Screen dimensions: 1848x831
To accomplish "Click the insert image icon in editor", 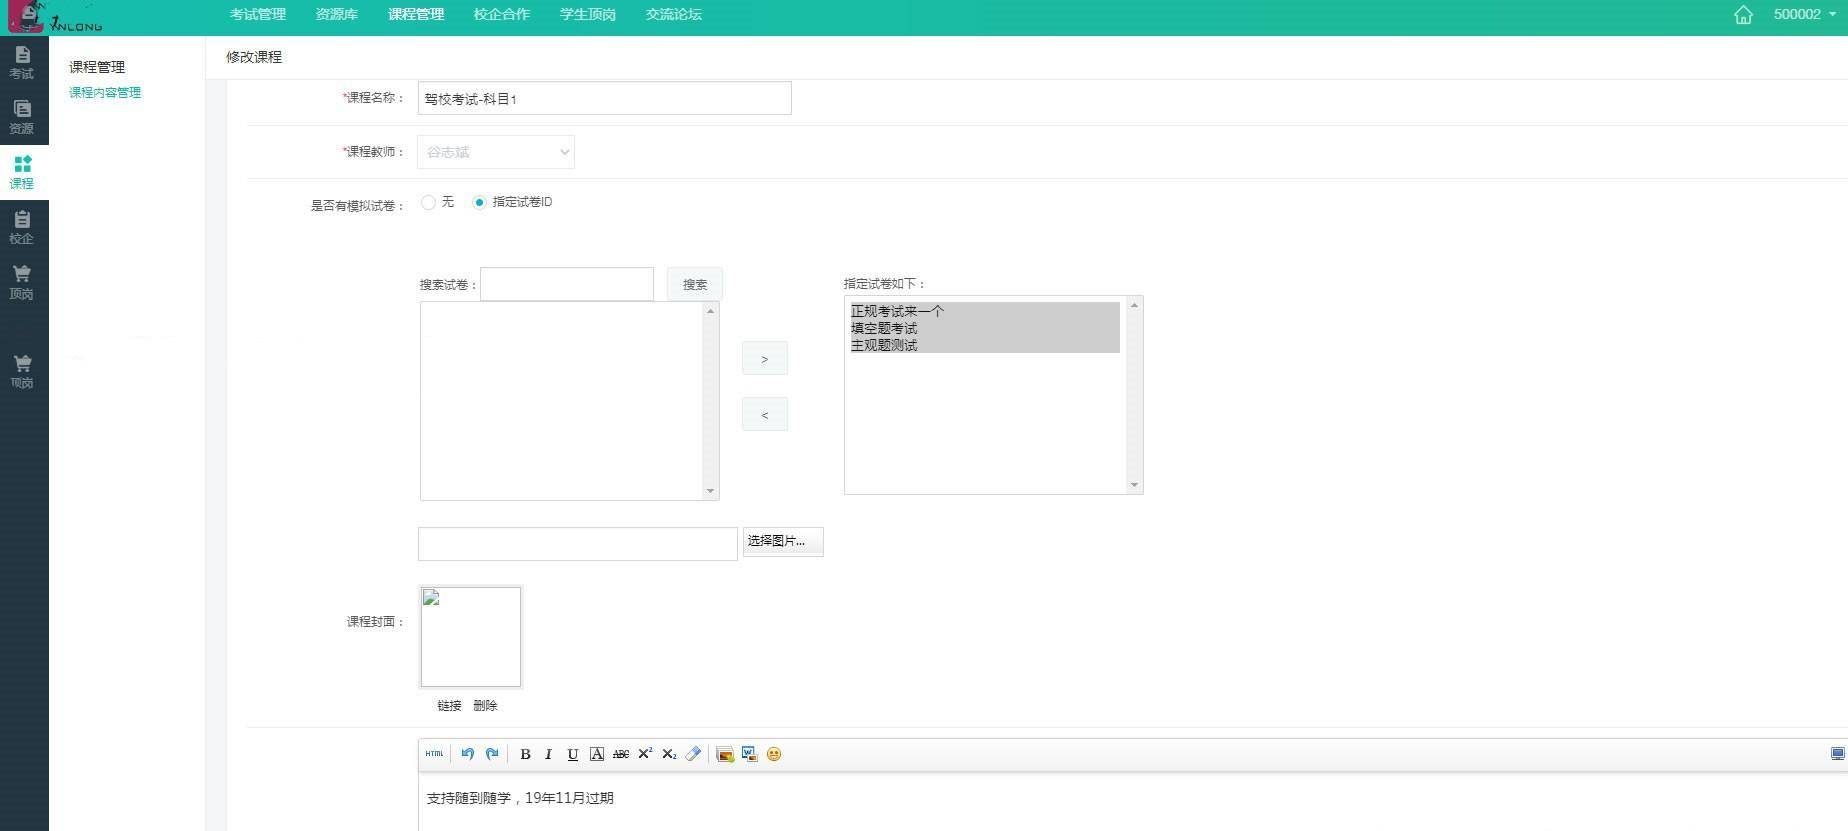I will coord(725,754).
